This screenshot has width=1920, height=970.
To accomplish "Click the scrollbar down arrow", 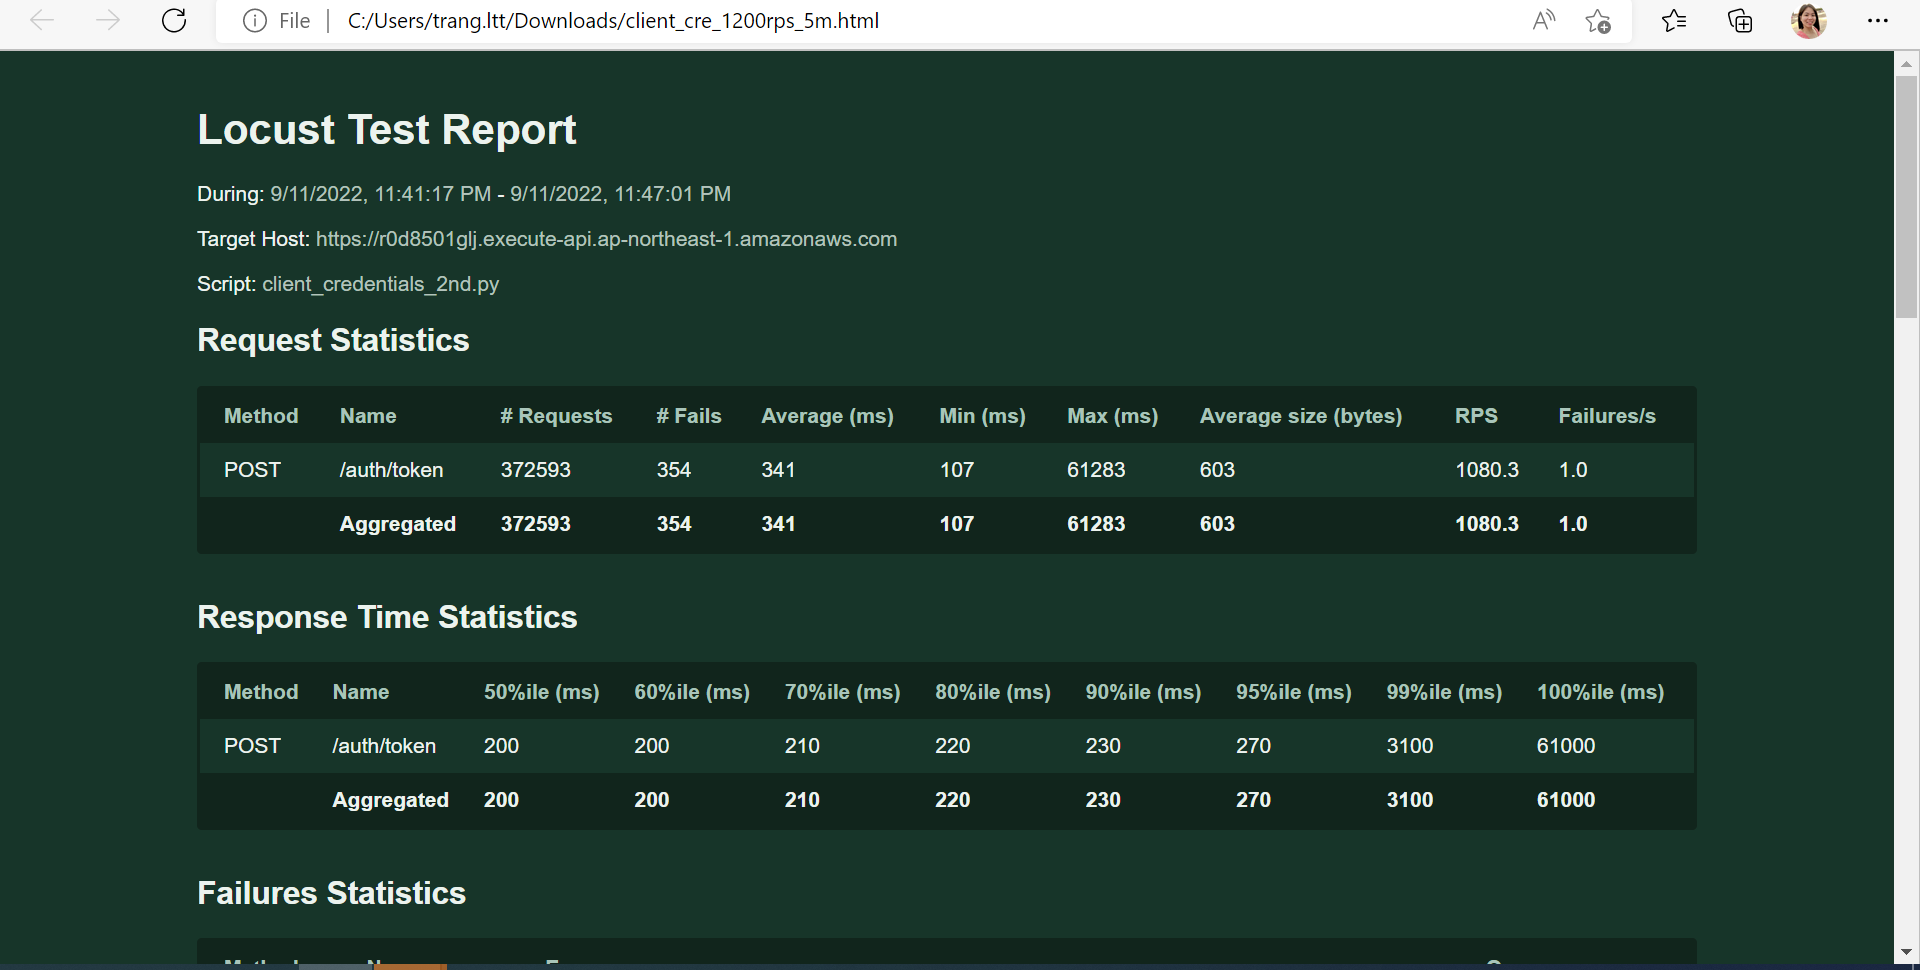I will 1906,952.
